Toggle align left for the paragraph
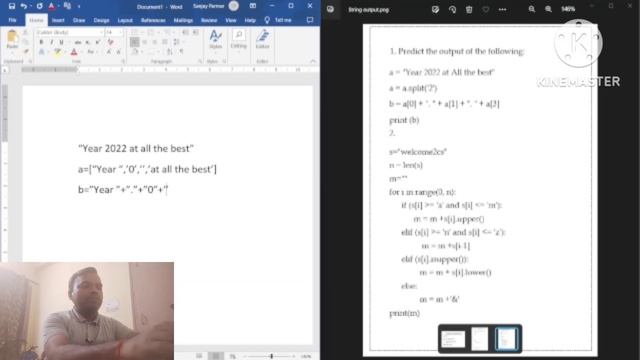The image size is (640, 360). click(x=134, y=42)
